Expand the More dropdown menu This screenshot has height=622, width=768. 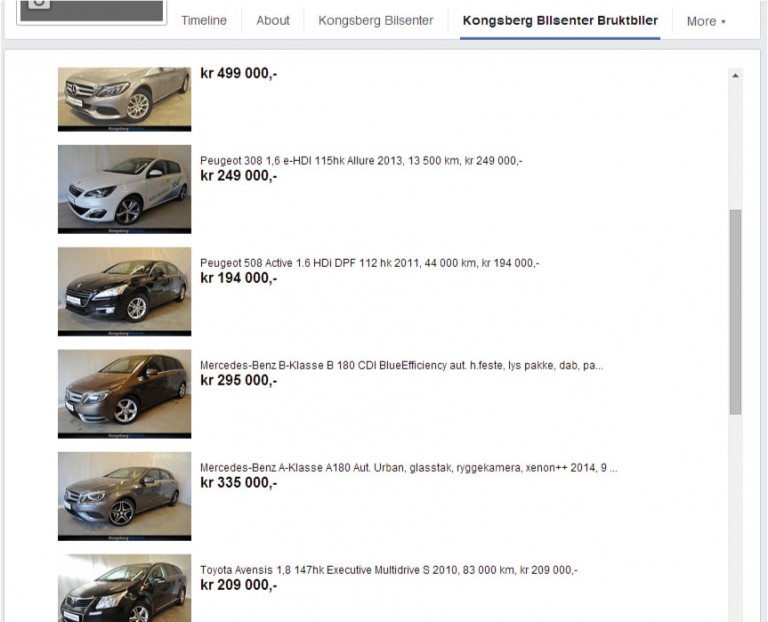[x=705, y=21]
